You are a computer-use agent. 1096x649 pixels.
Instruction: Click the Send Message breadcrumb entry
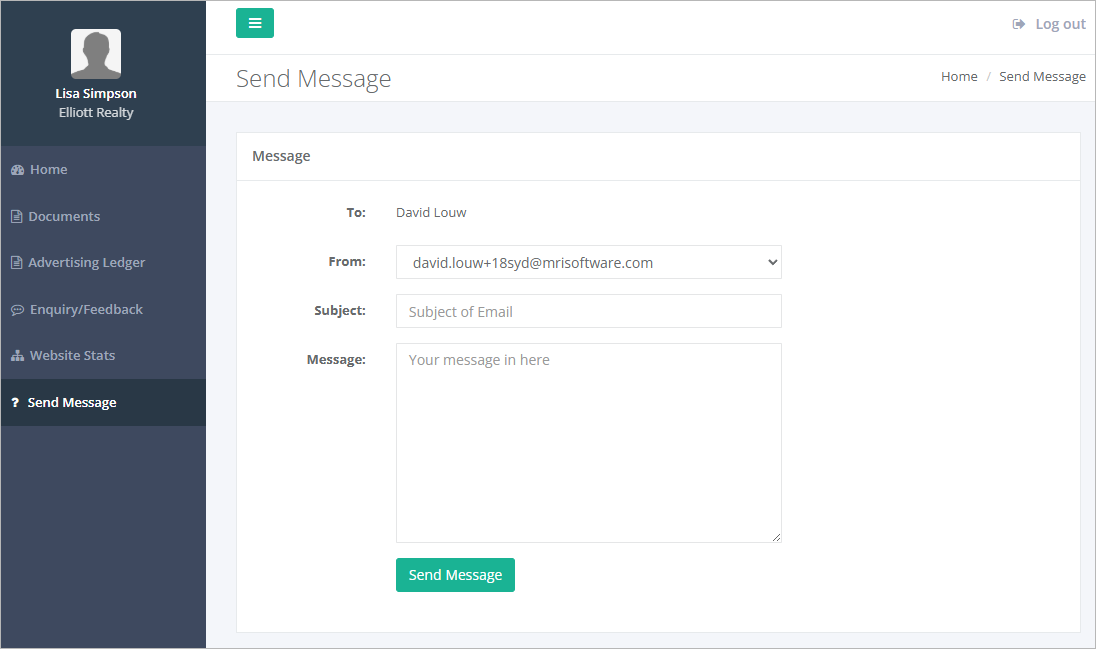(1042, 76)
